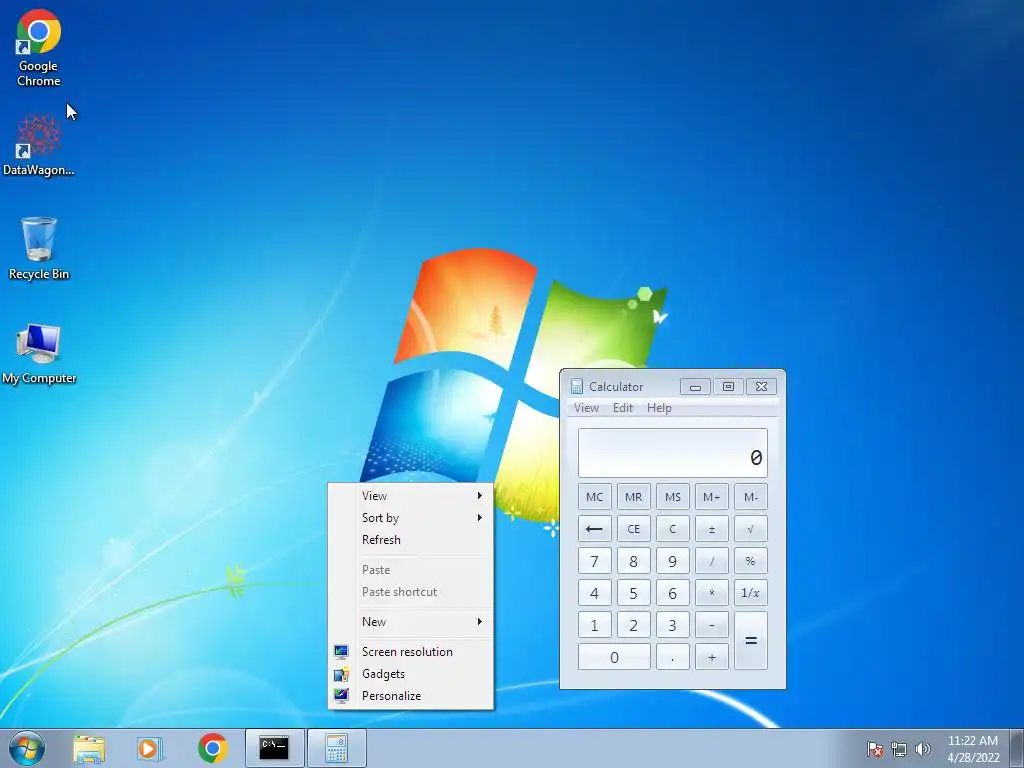The image size is (1024, 768).
Task: Click the 2 key in Calculator
Action: pyautogui.click(x=633, y=625)
